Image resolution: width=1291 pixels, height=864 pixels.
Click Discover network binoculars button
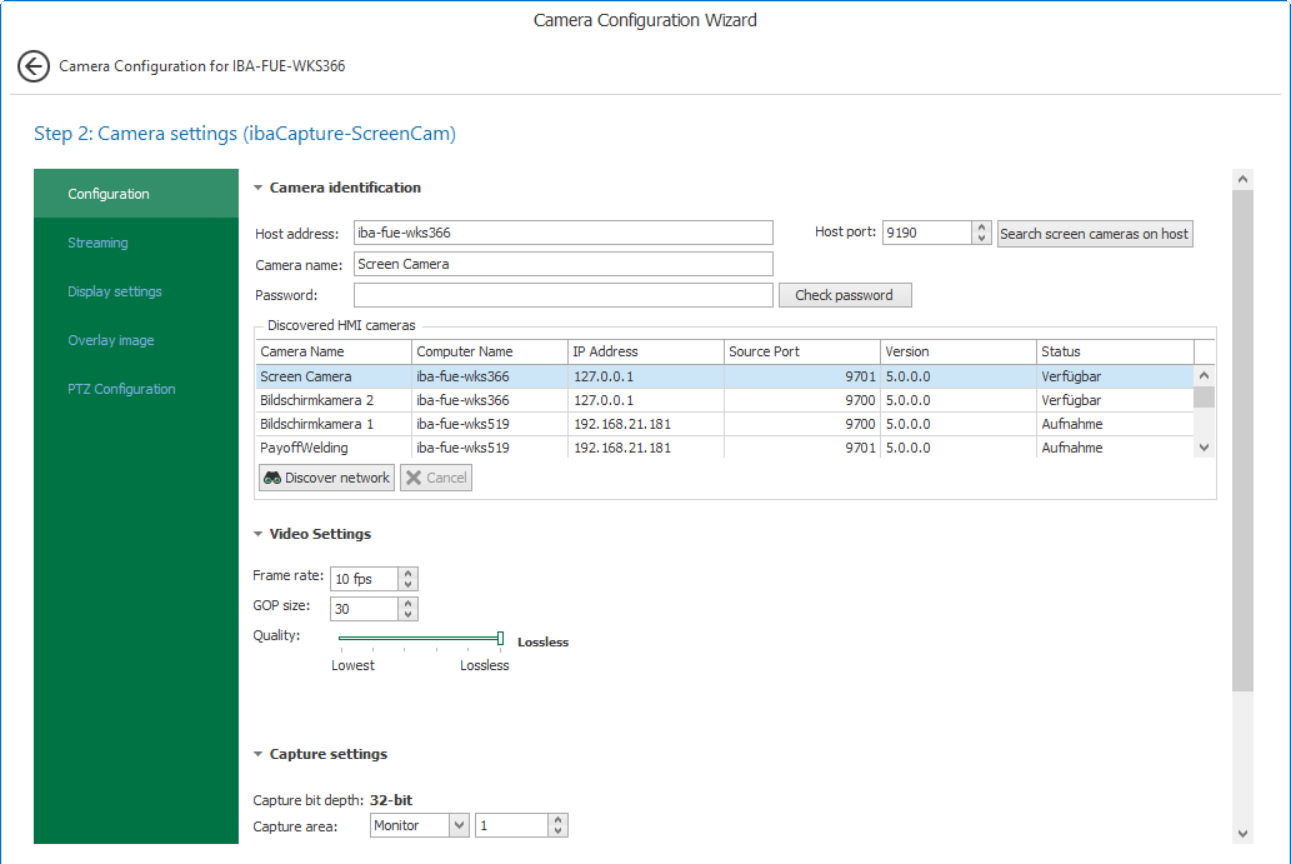click(327, 478)
